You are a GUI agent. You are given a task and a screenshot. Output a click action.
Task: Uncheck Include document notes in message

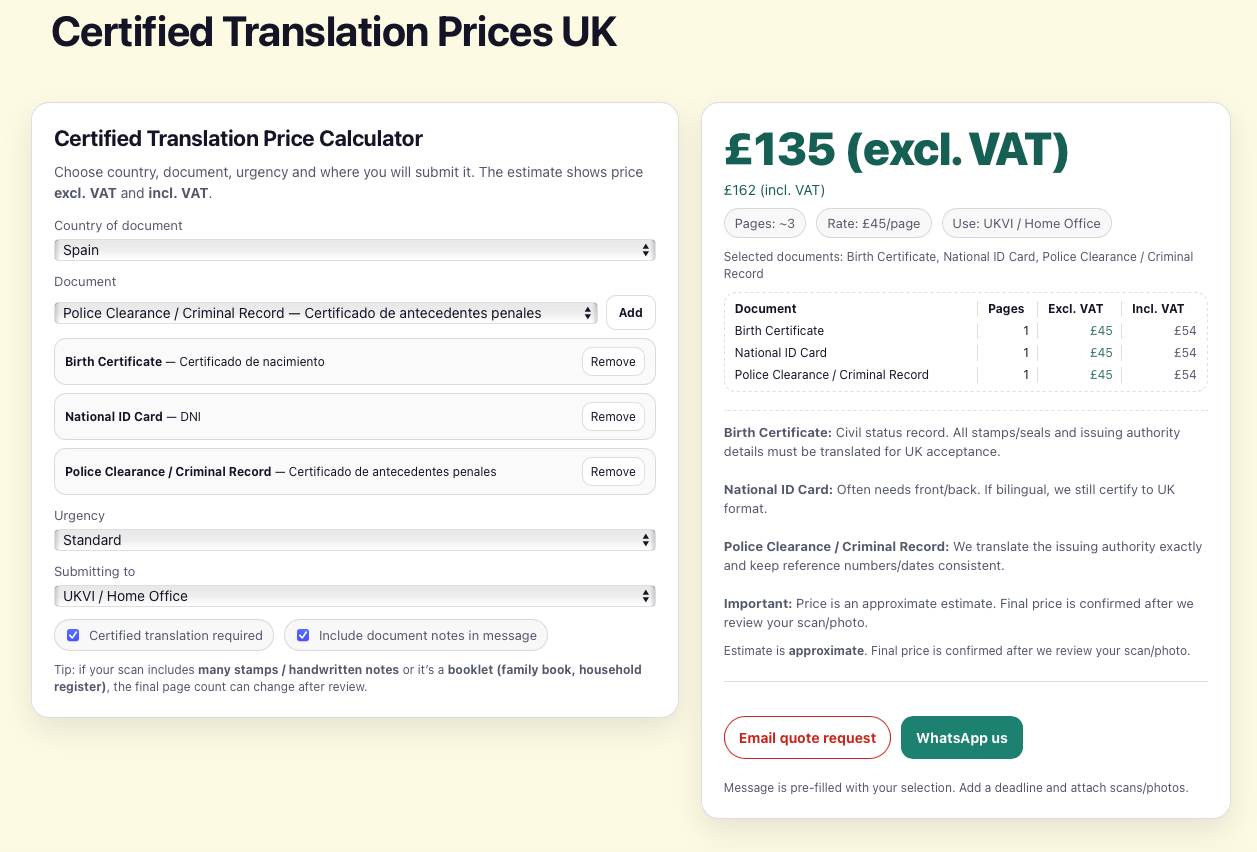(x=303, y=635)
